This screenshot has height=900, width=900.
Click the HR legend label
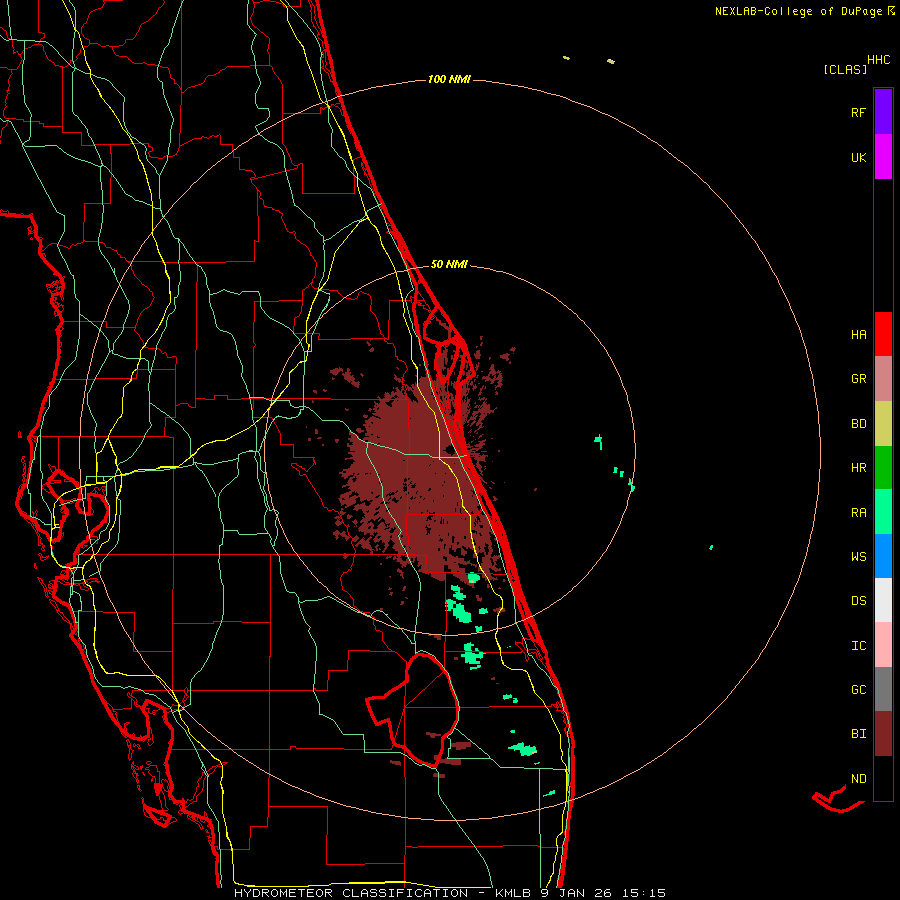pos(858,468)
